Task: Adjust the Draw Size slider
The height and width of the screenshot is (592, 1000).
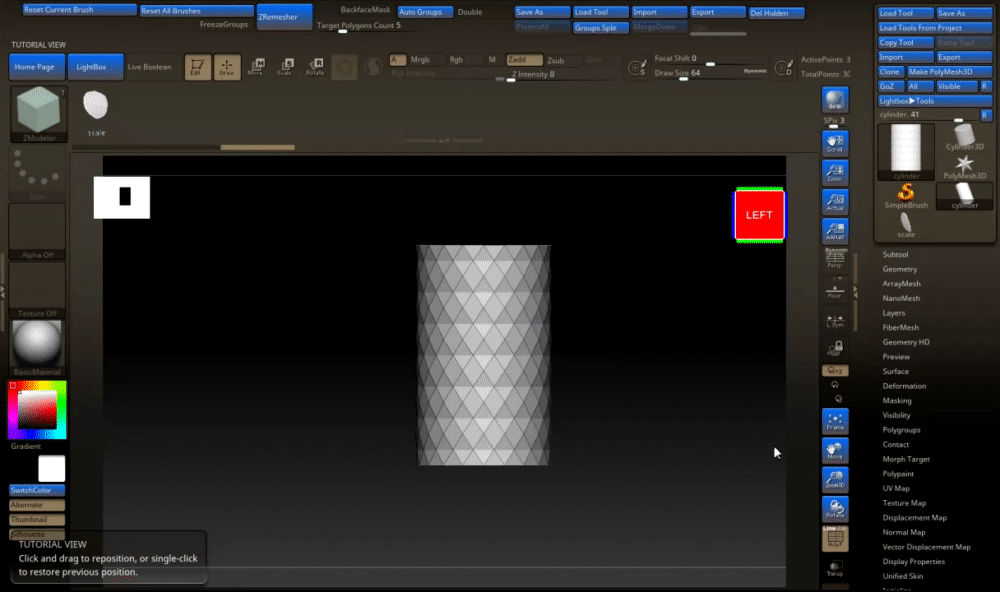Action: tap(710, 74)
